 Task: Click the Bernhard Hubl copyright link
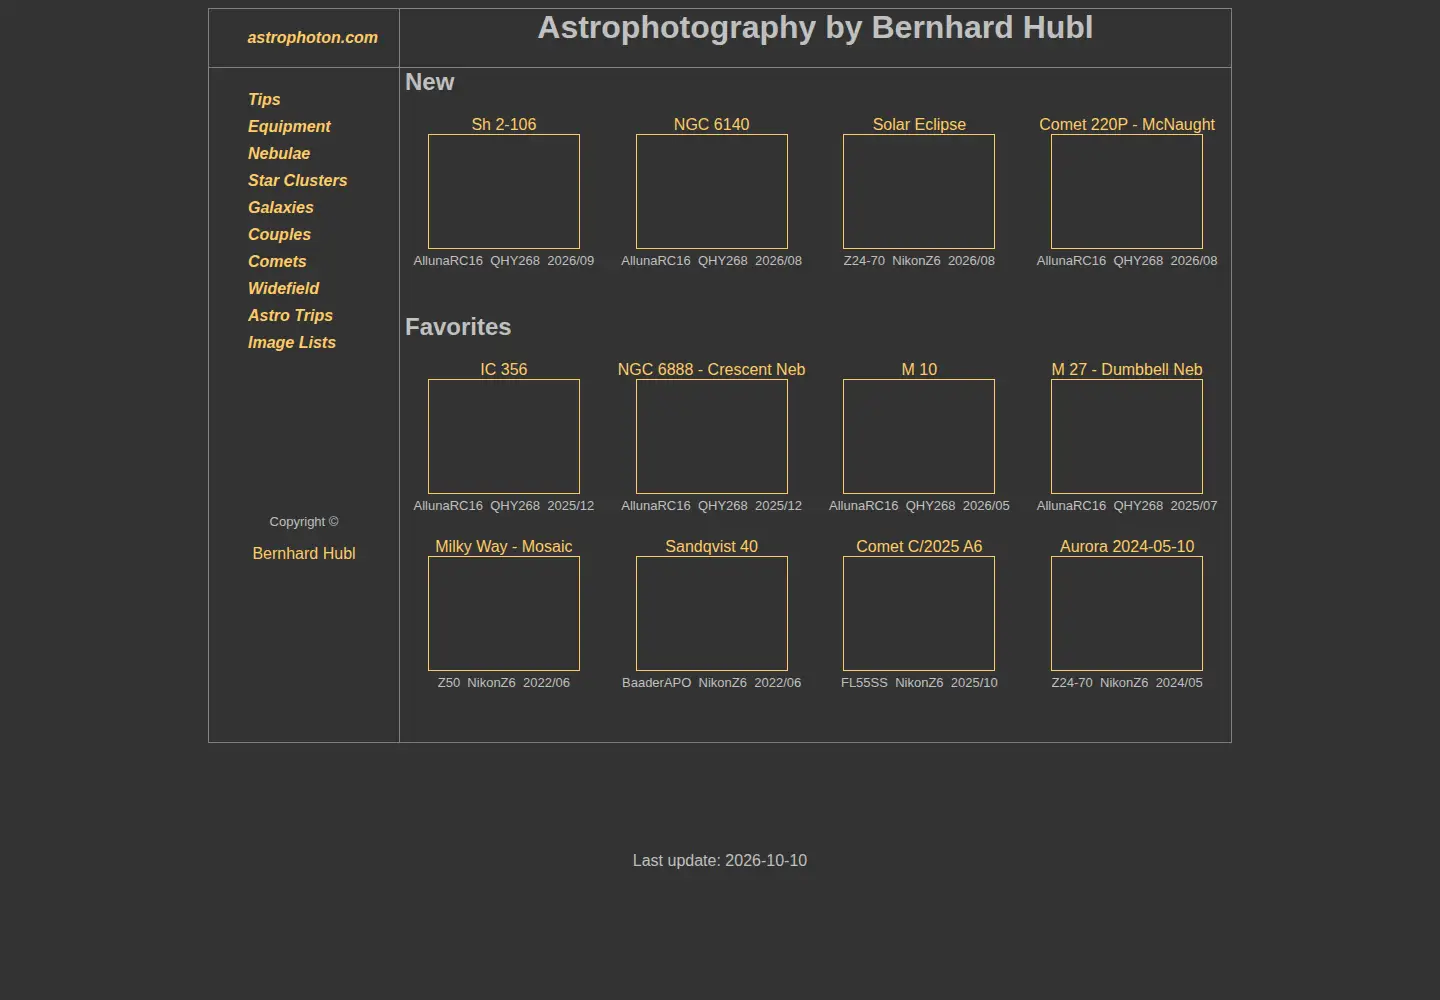point(304,553)
